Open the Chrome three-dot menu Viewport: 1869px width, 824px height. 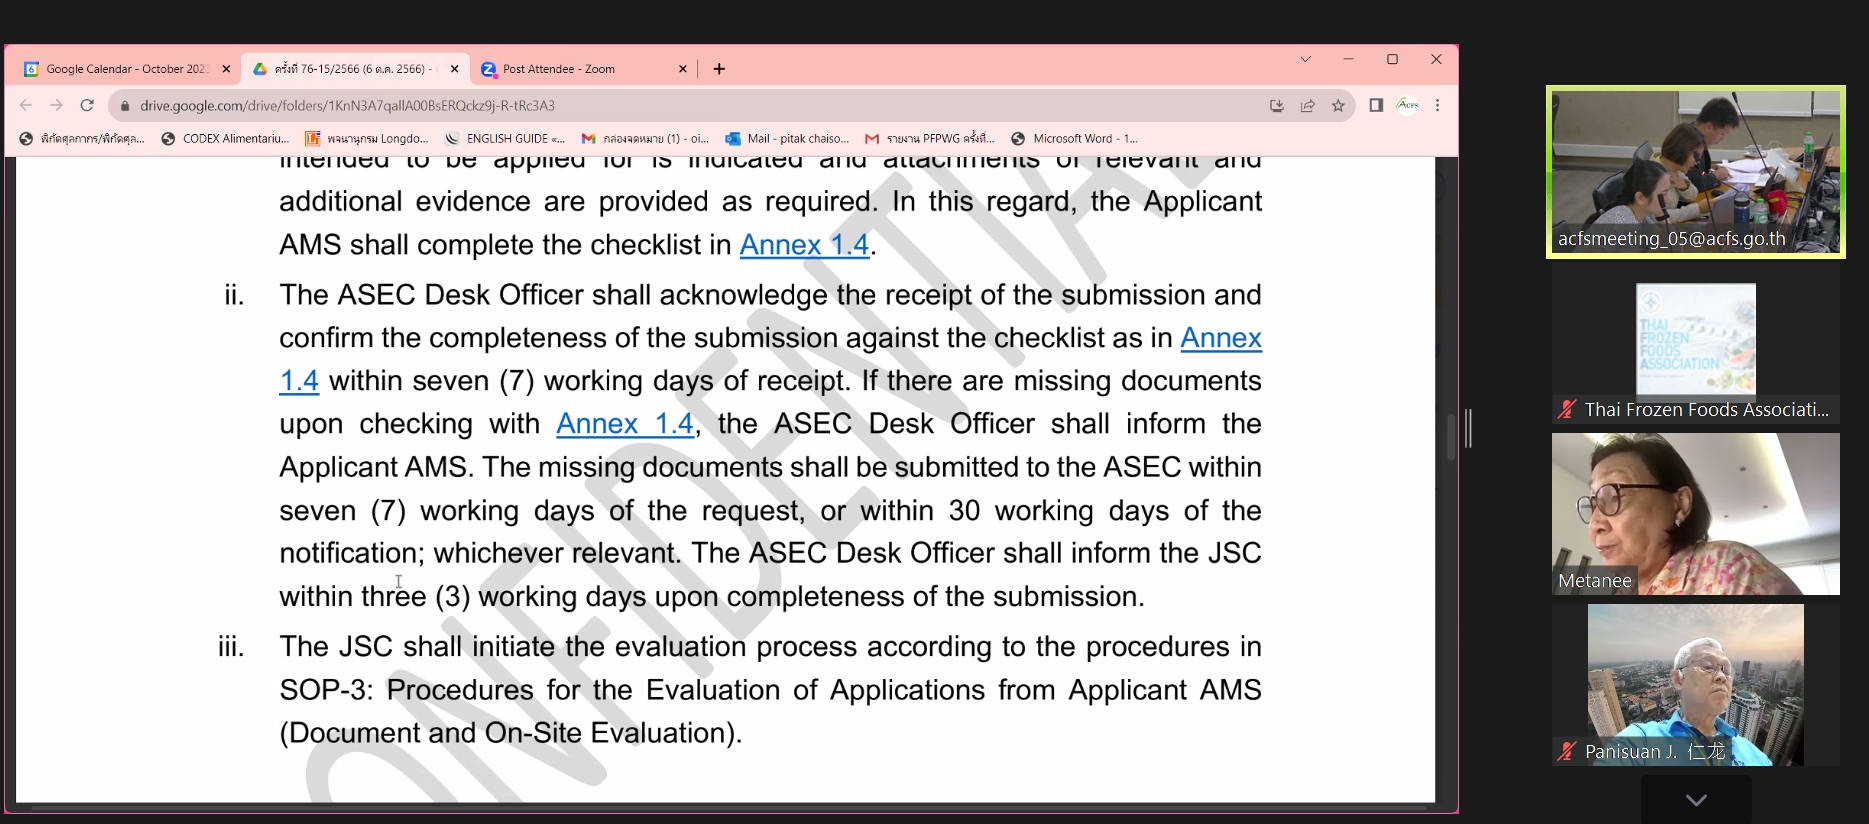tap(1437, 105)
